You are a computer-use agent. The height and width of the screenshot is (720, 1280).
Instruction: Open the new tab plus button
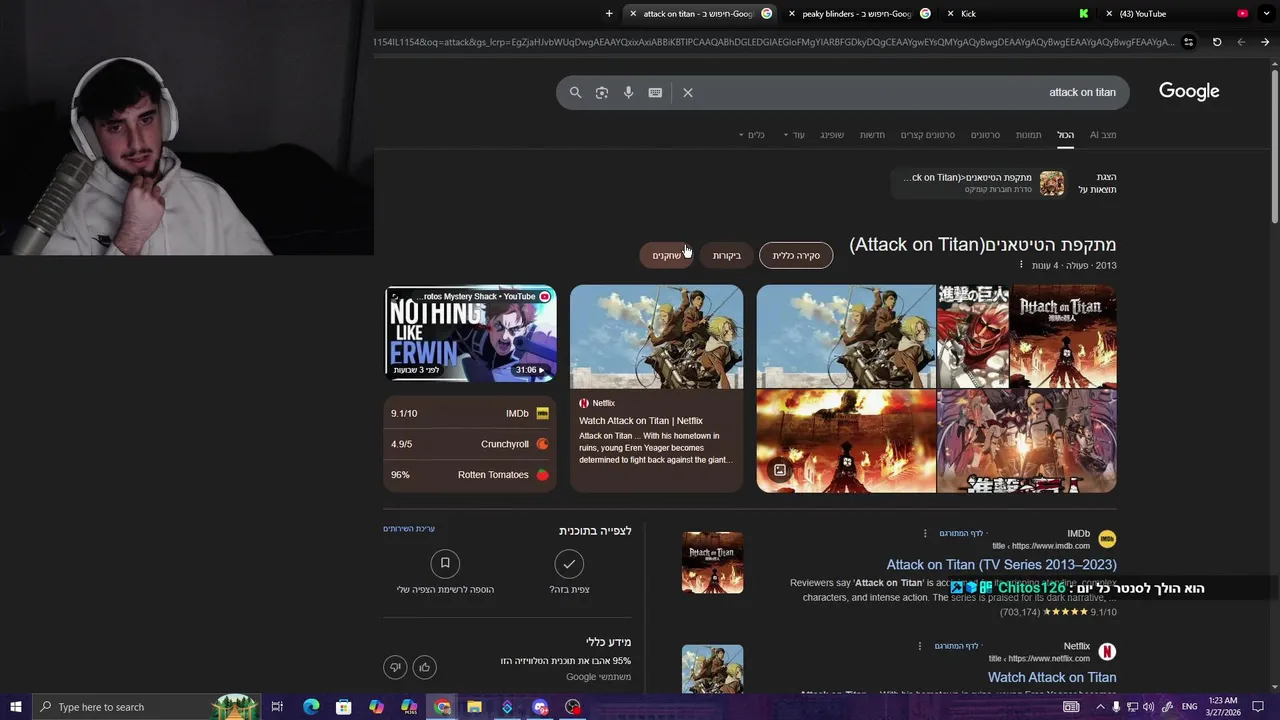[609, 14]
